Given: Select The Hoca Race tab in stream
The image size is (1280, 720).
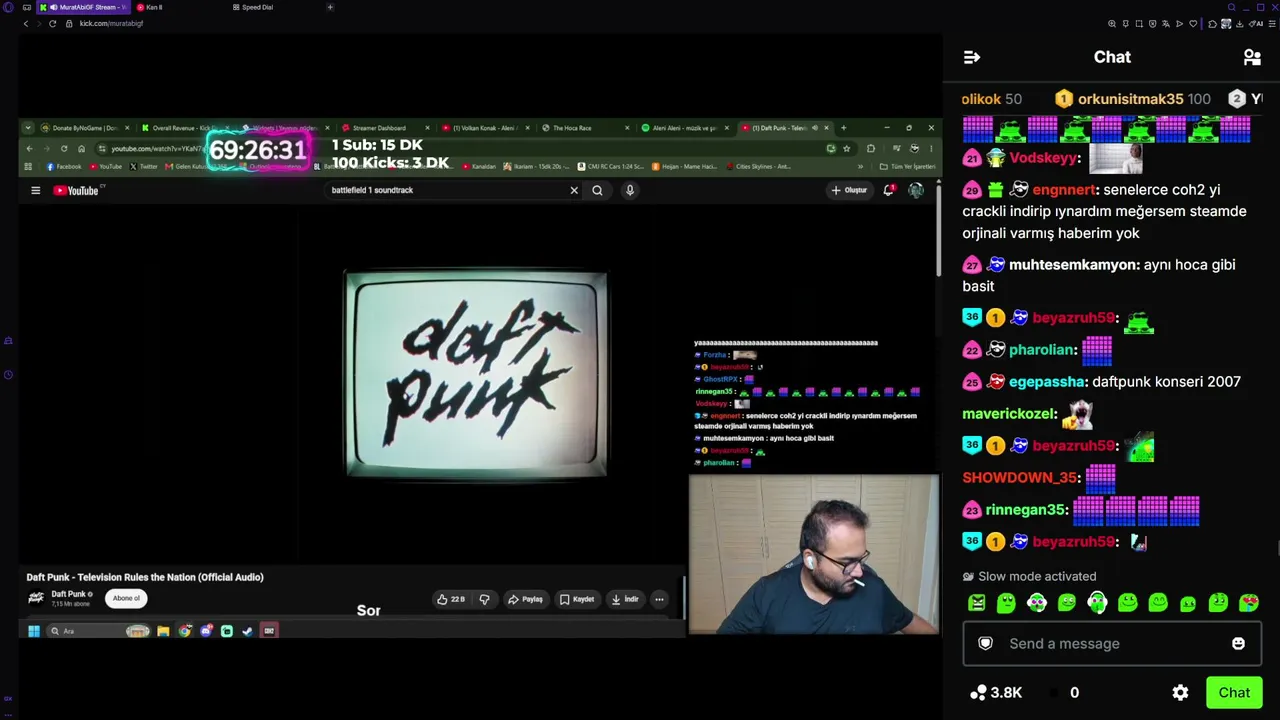Looking at the screenshot, I should click(x=585, y=128).
